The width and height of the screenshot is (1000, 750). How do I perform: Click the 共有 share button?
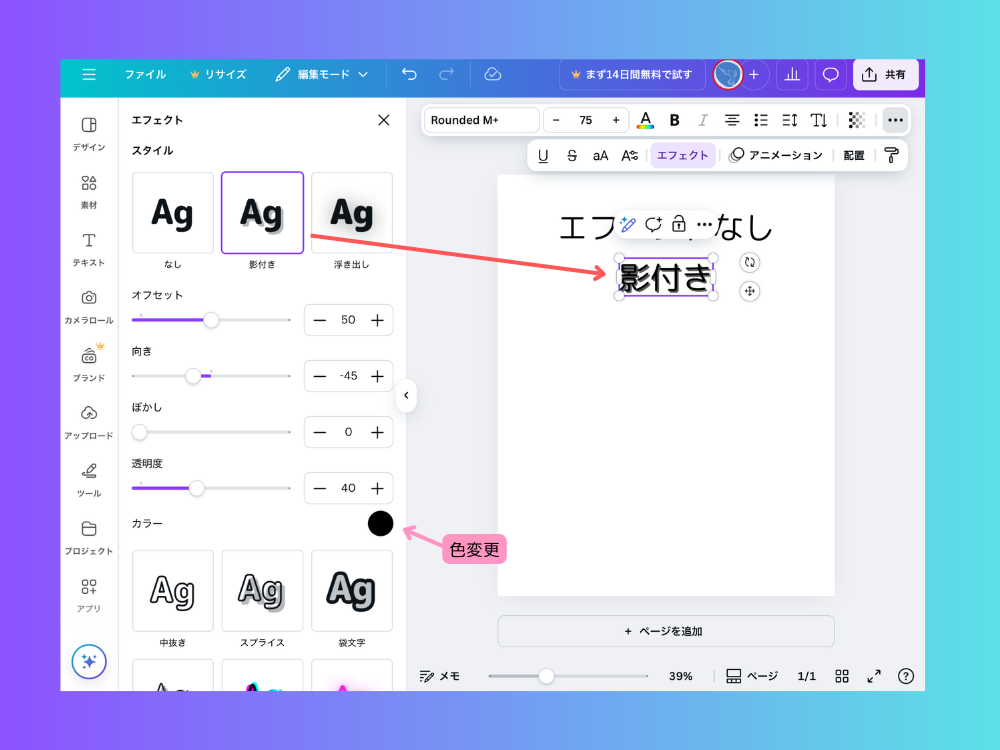885,74
